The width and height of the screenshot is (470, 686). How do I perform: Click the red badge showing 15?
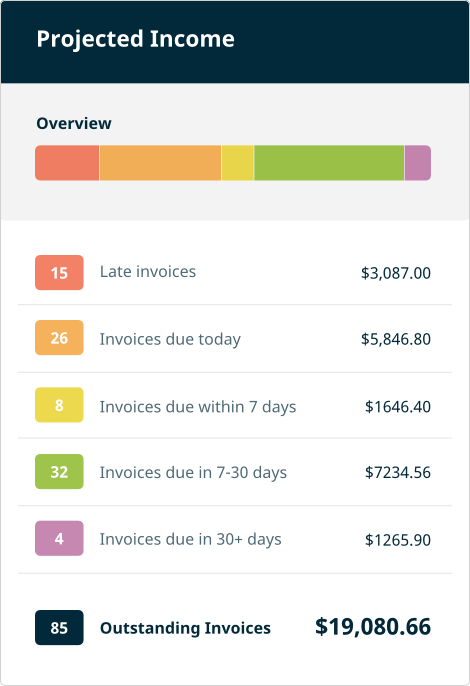(59, 273)
